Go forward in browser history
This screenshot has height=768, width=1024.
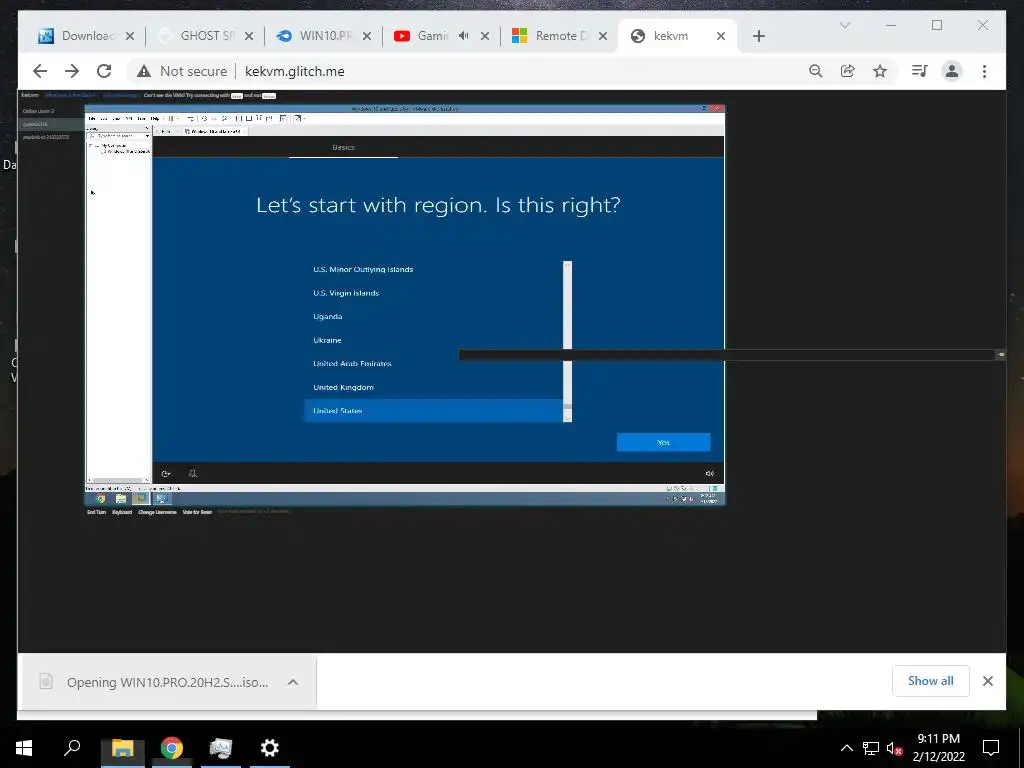[x=72, y=71]
